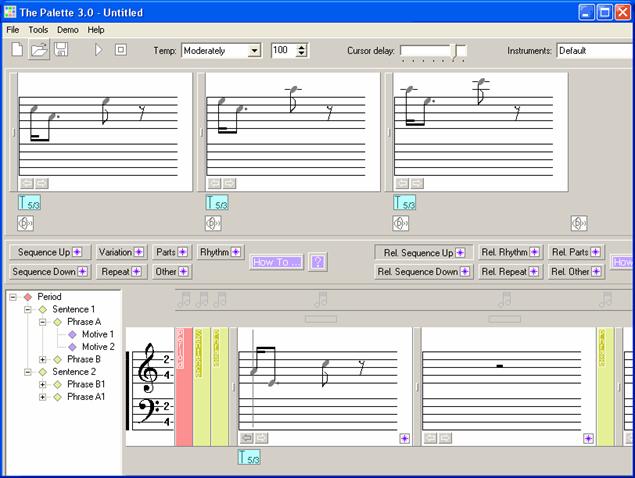This screenshot has width=635, height=478.
Task: Click the How To... button
Action: coord(275,262)
